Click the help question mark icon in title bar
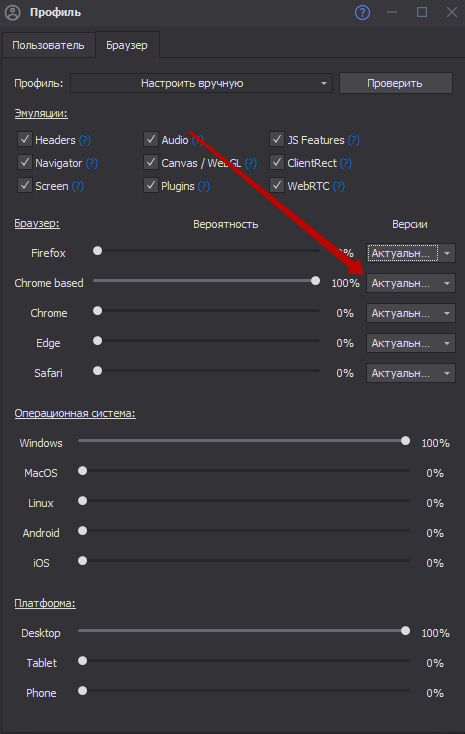 [x=362, y=12]
